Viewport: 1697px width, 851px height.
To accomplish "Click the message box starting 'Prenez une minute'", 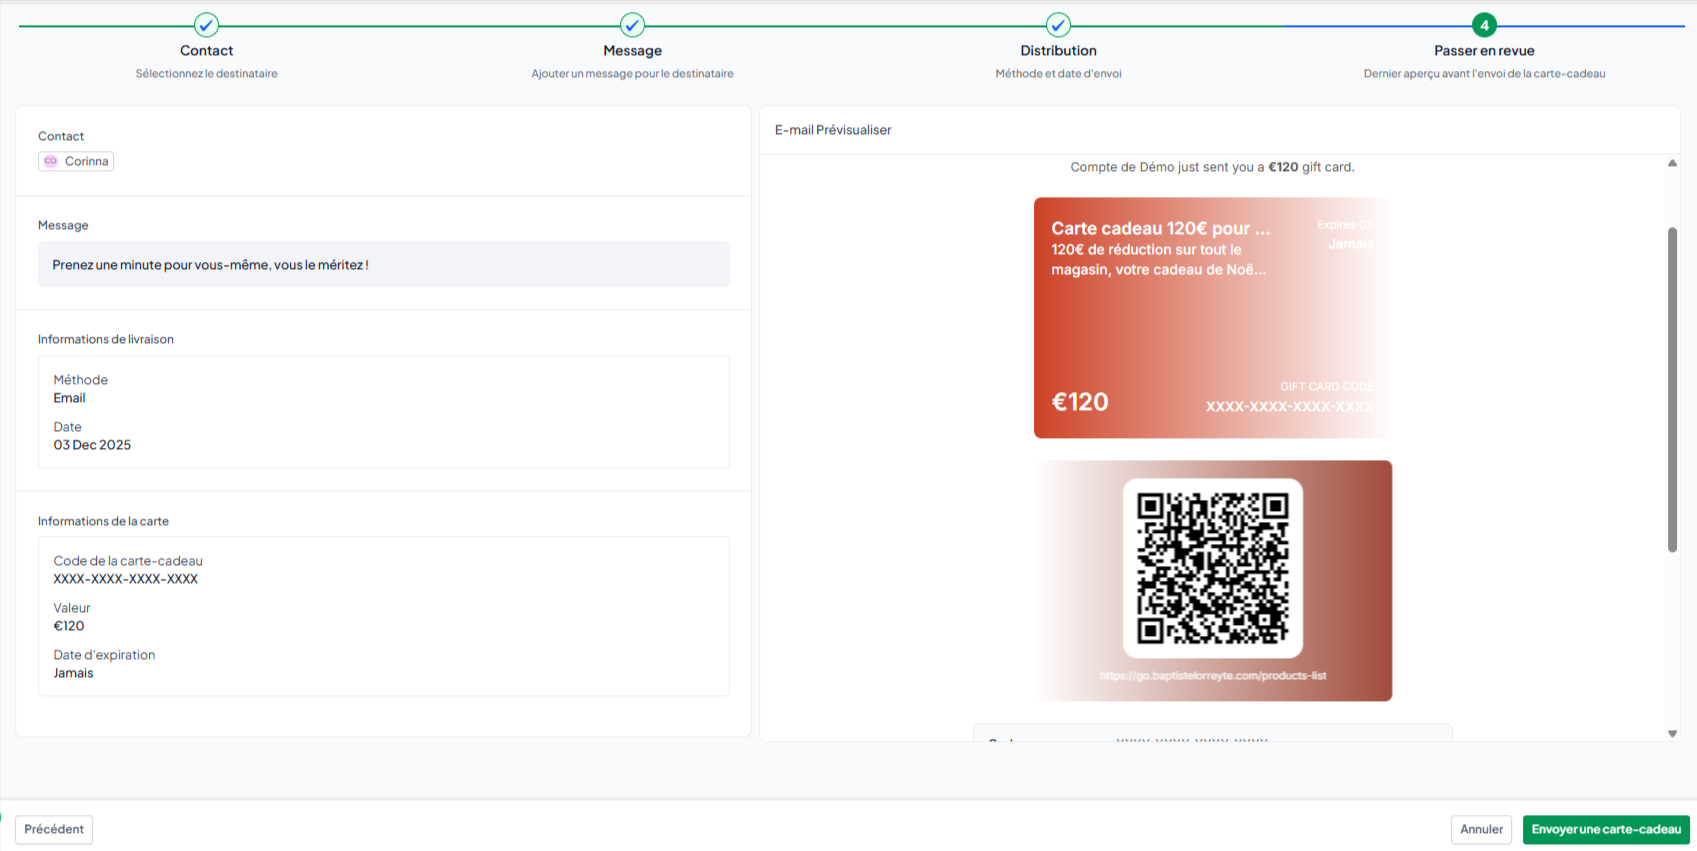I will (x=384, y=265).
